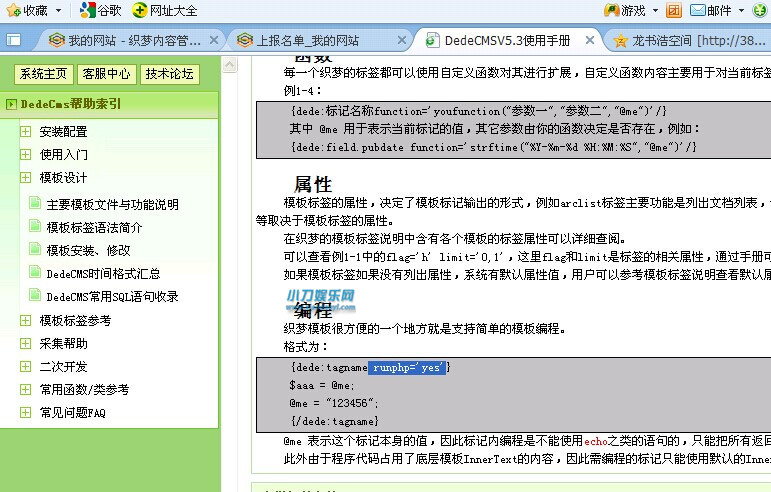
Task: Open 模板标签语法简介 page
Action: pyautogui.click(x=94, y=228)
